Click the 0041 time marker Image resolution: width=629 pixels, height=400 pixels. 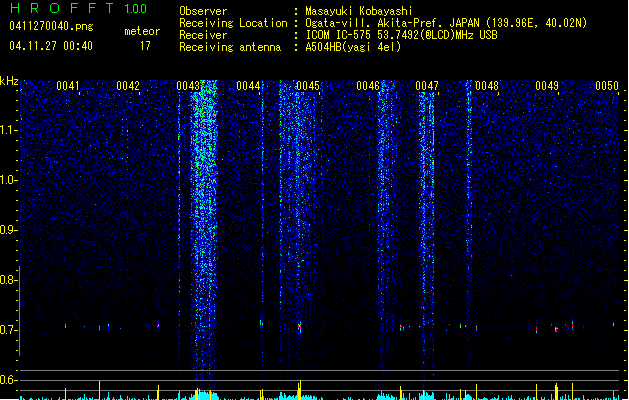click(68, 86)
